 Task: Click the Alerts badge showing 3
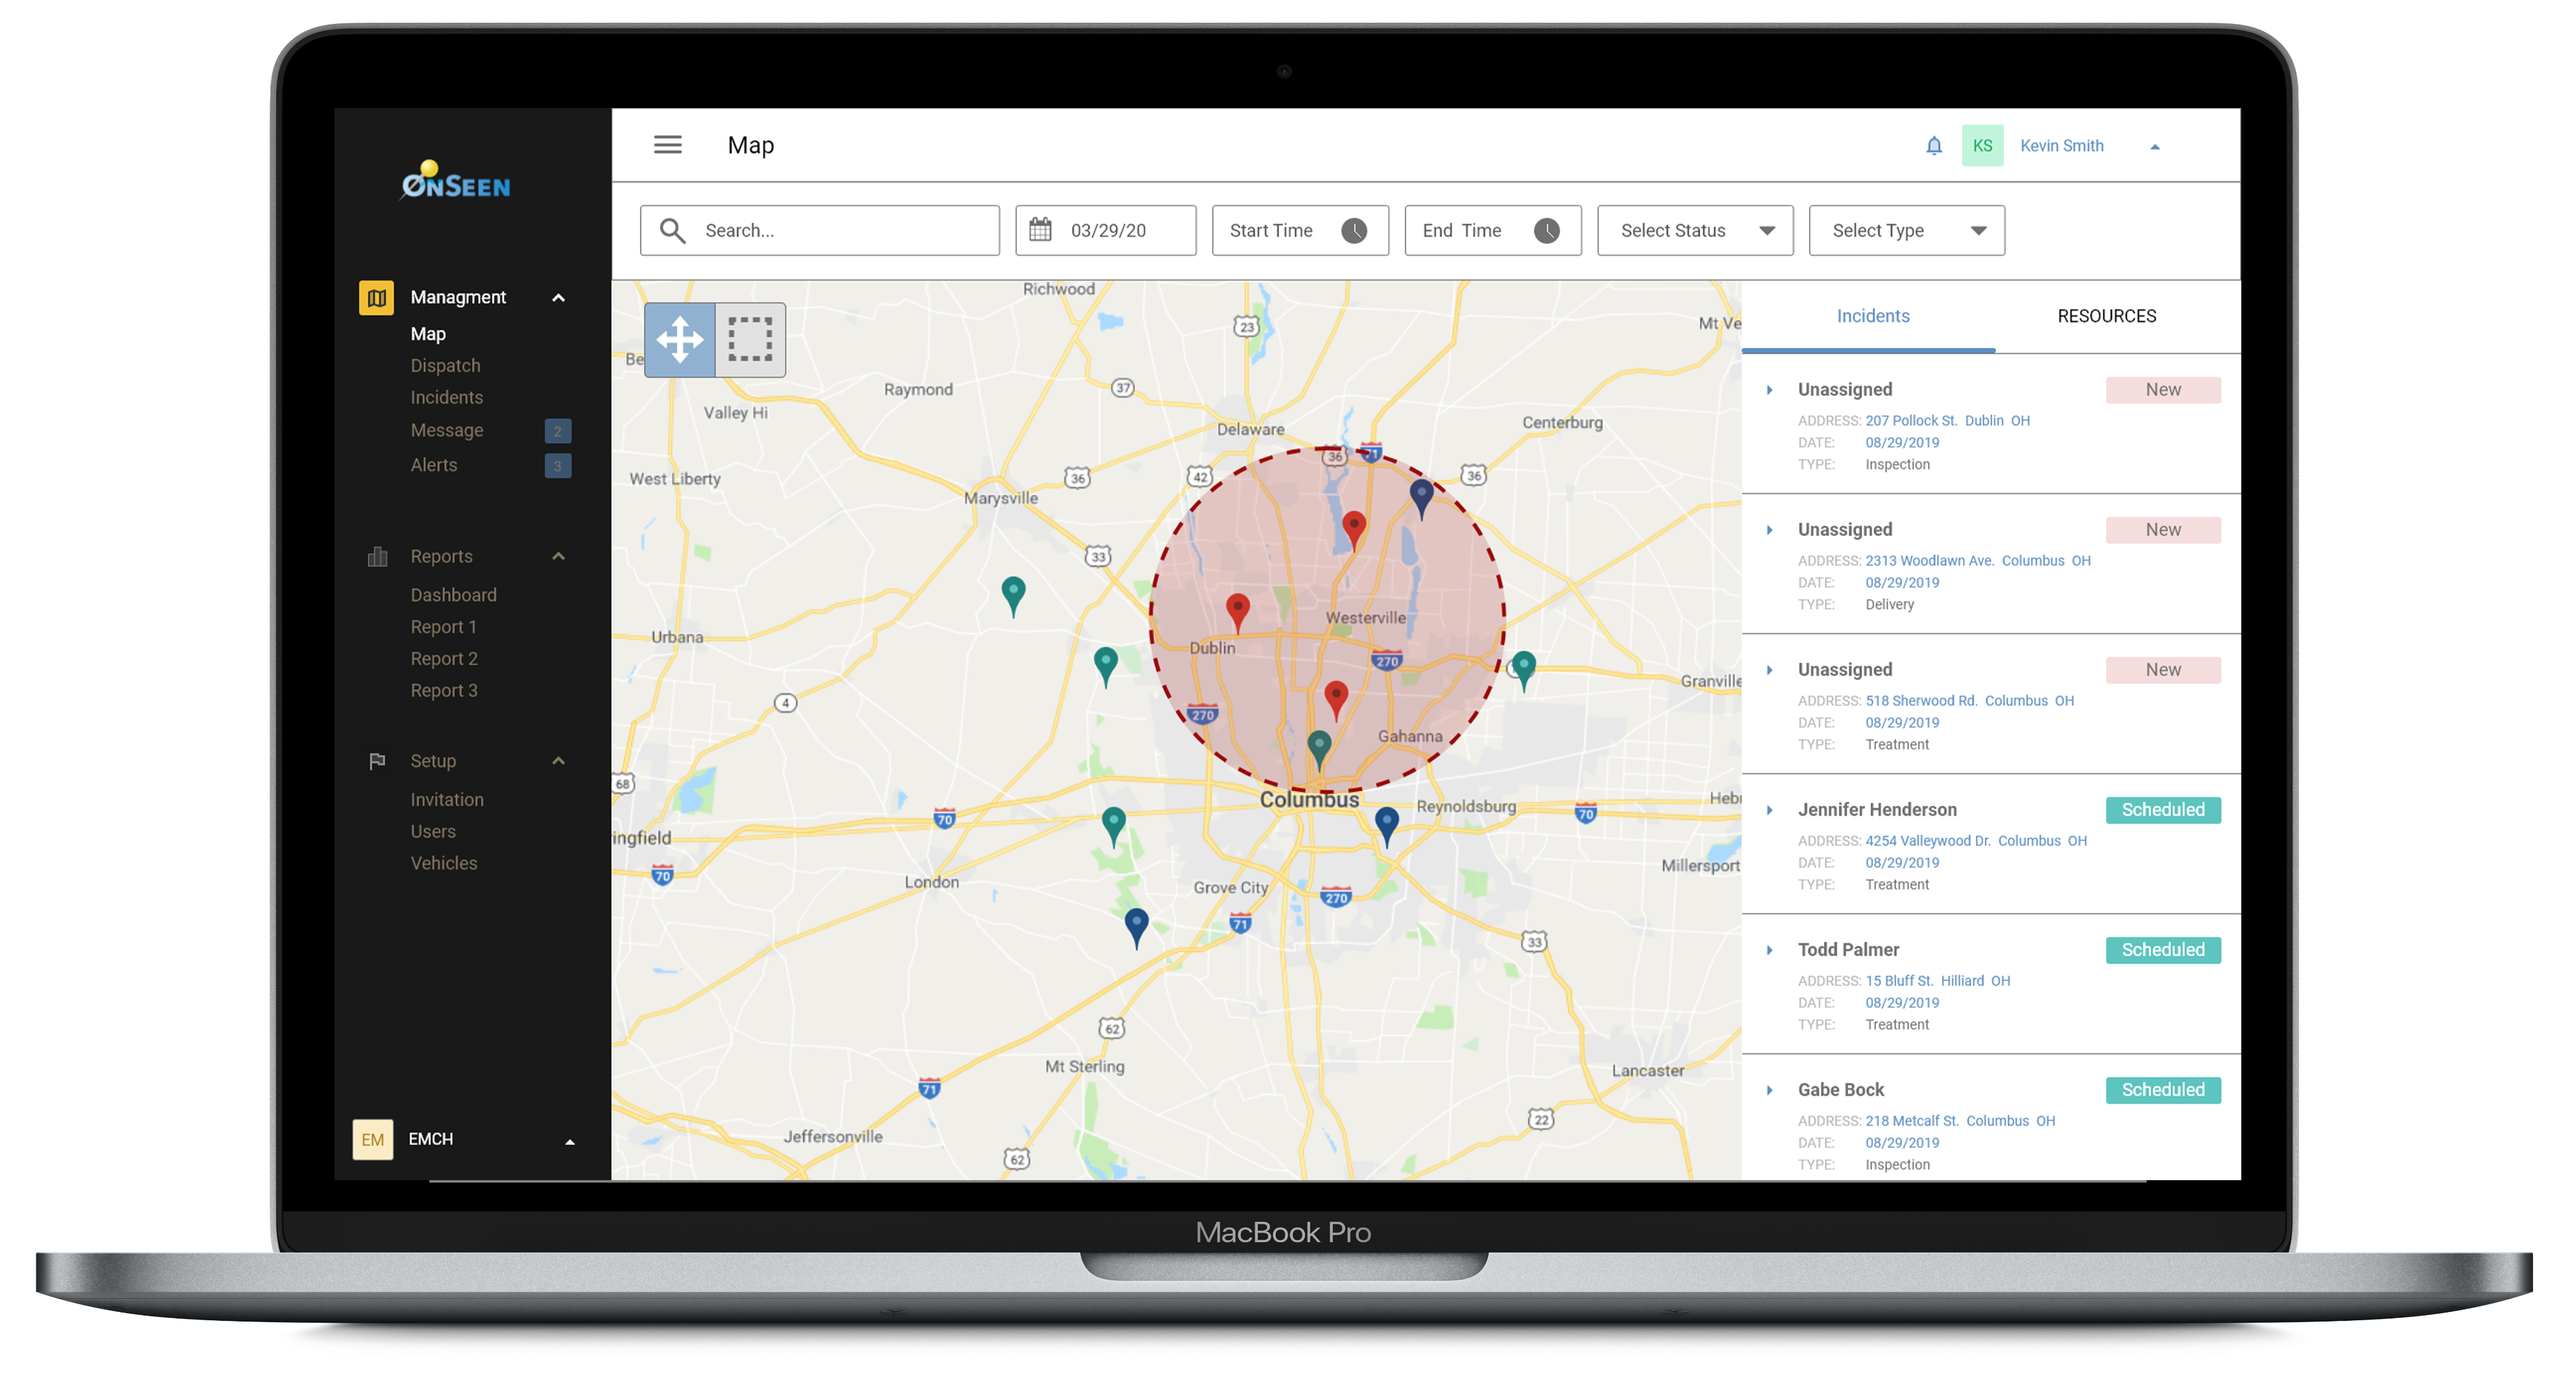coord(558,466)
